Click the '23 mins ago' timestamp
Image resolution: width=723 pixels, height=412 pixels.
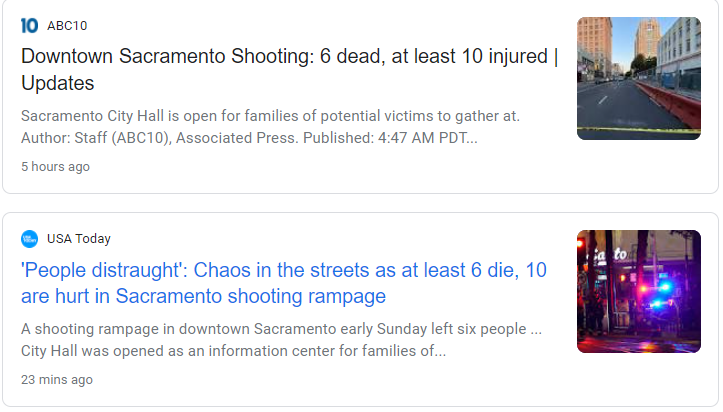pyautogui.click(x=57, y=380)
